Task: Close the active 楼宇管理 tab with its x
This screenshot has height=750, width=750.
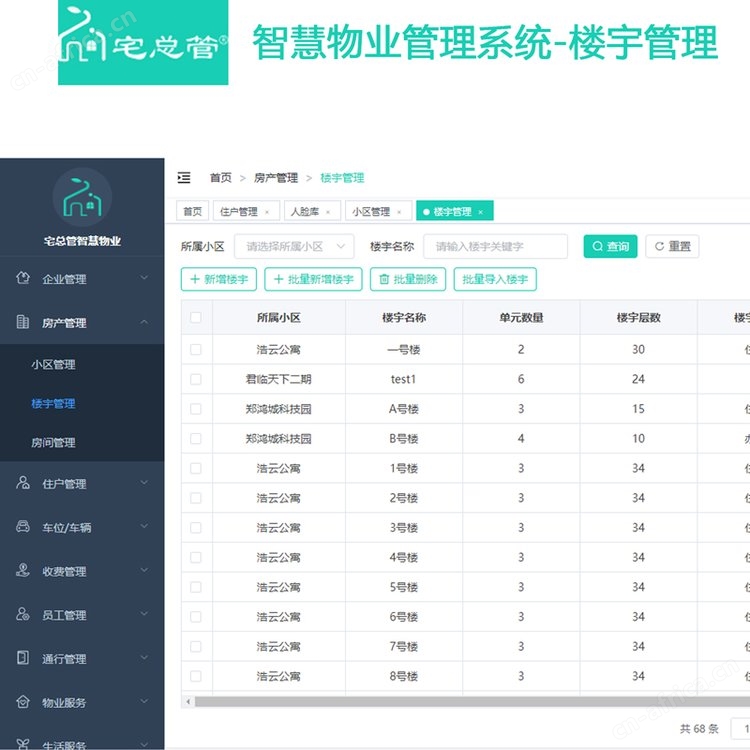Action: click(481, 212)
